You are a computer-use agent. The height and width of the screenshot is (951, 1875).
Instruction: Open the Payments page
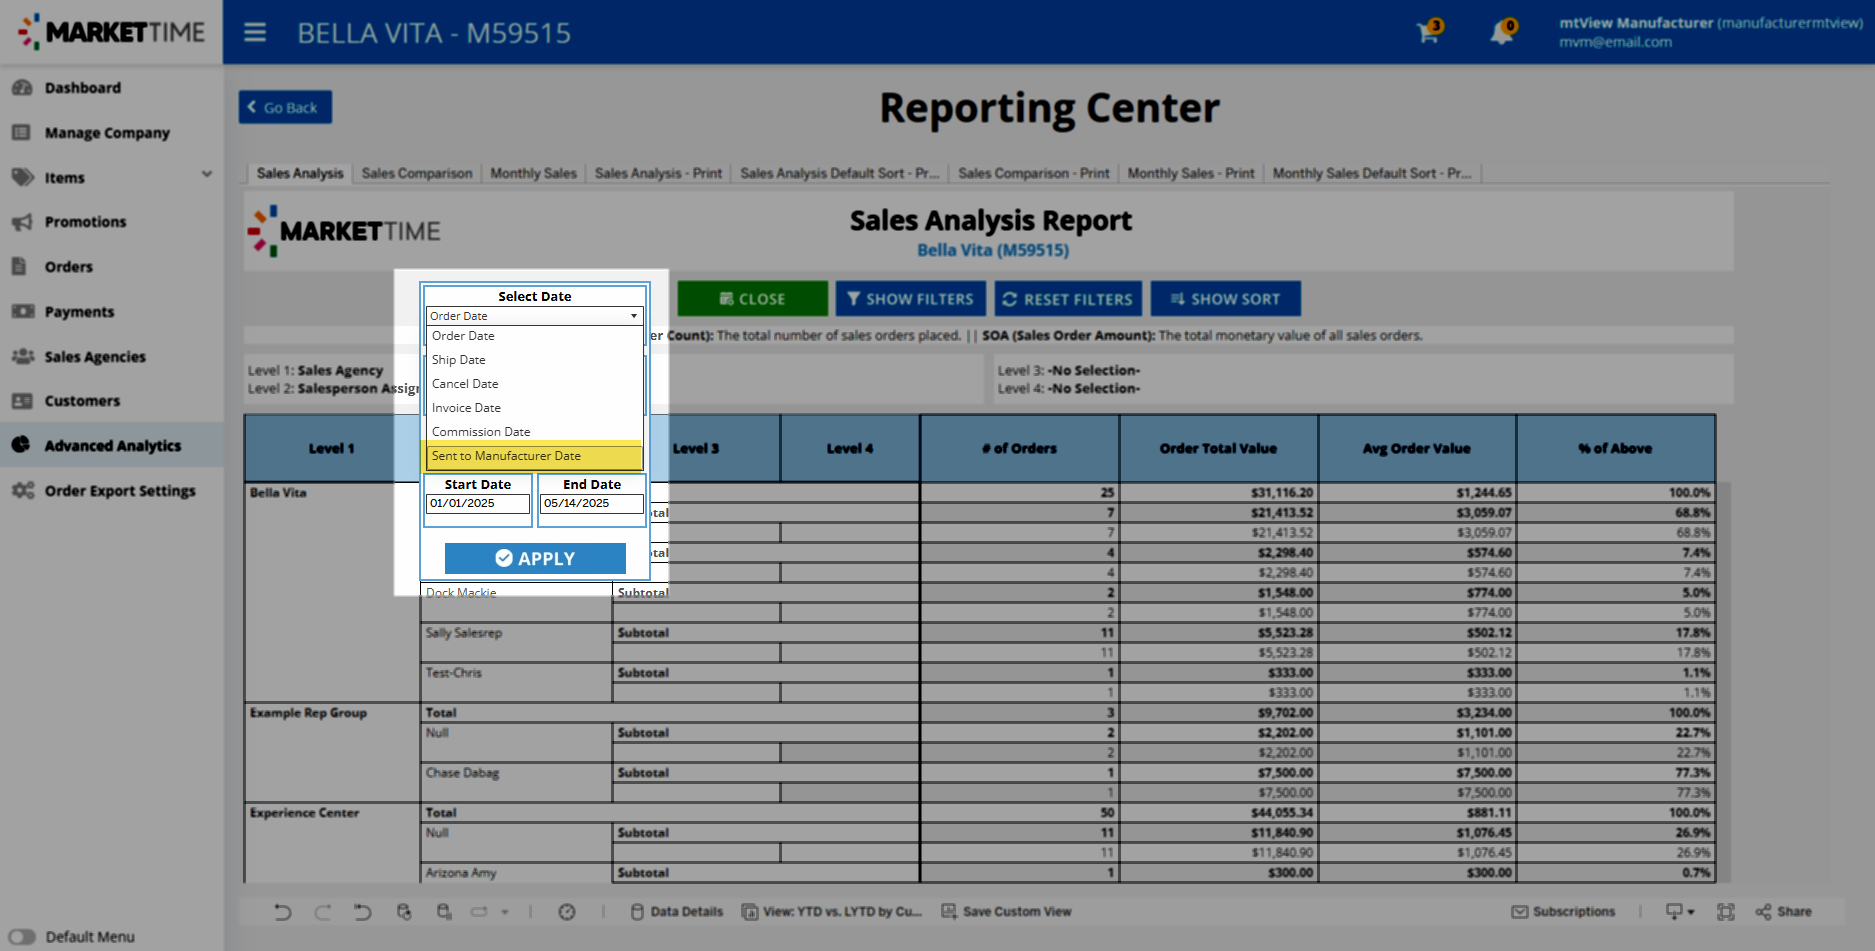coord(79,312)
